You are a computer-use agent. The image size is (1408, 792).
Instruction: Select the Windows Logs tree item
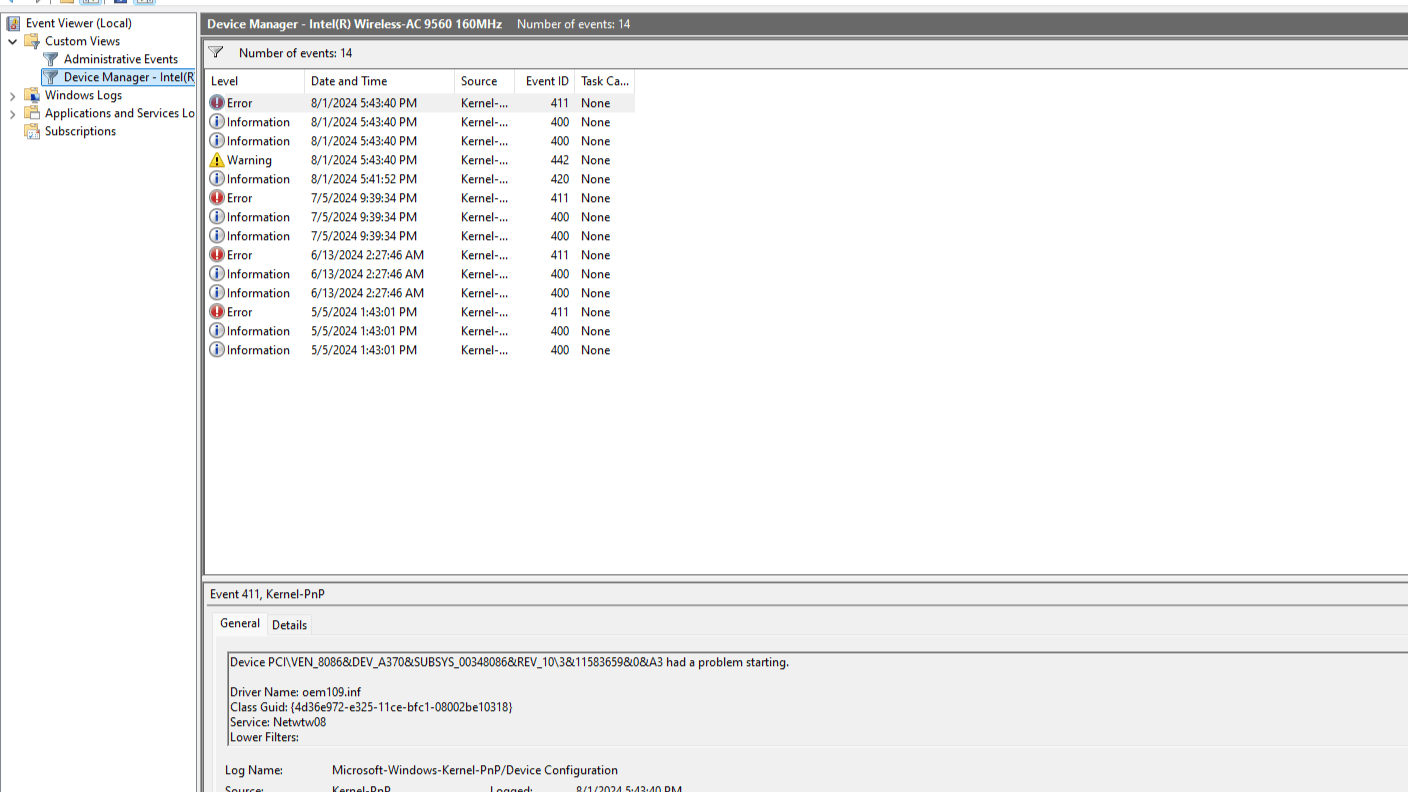(x=83, y=95)
